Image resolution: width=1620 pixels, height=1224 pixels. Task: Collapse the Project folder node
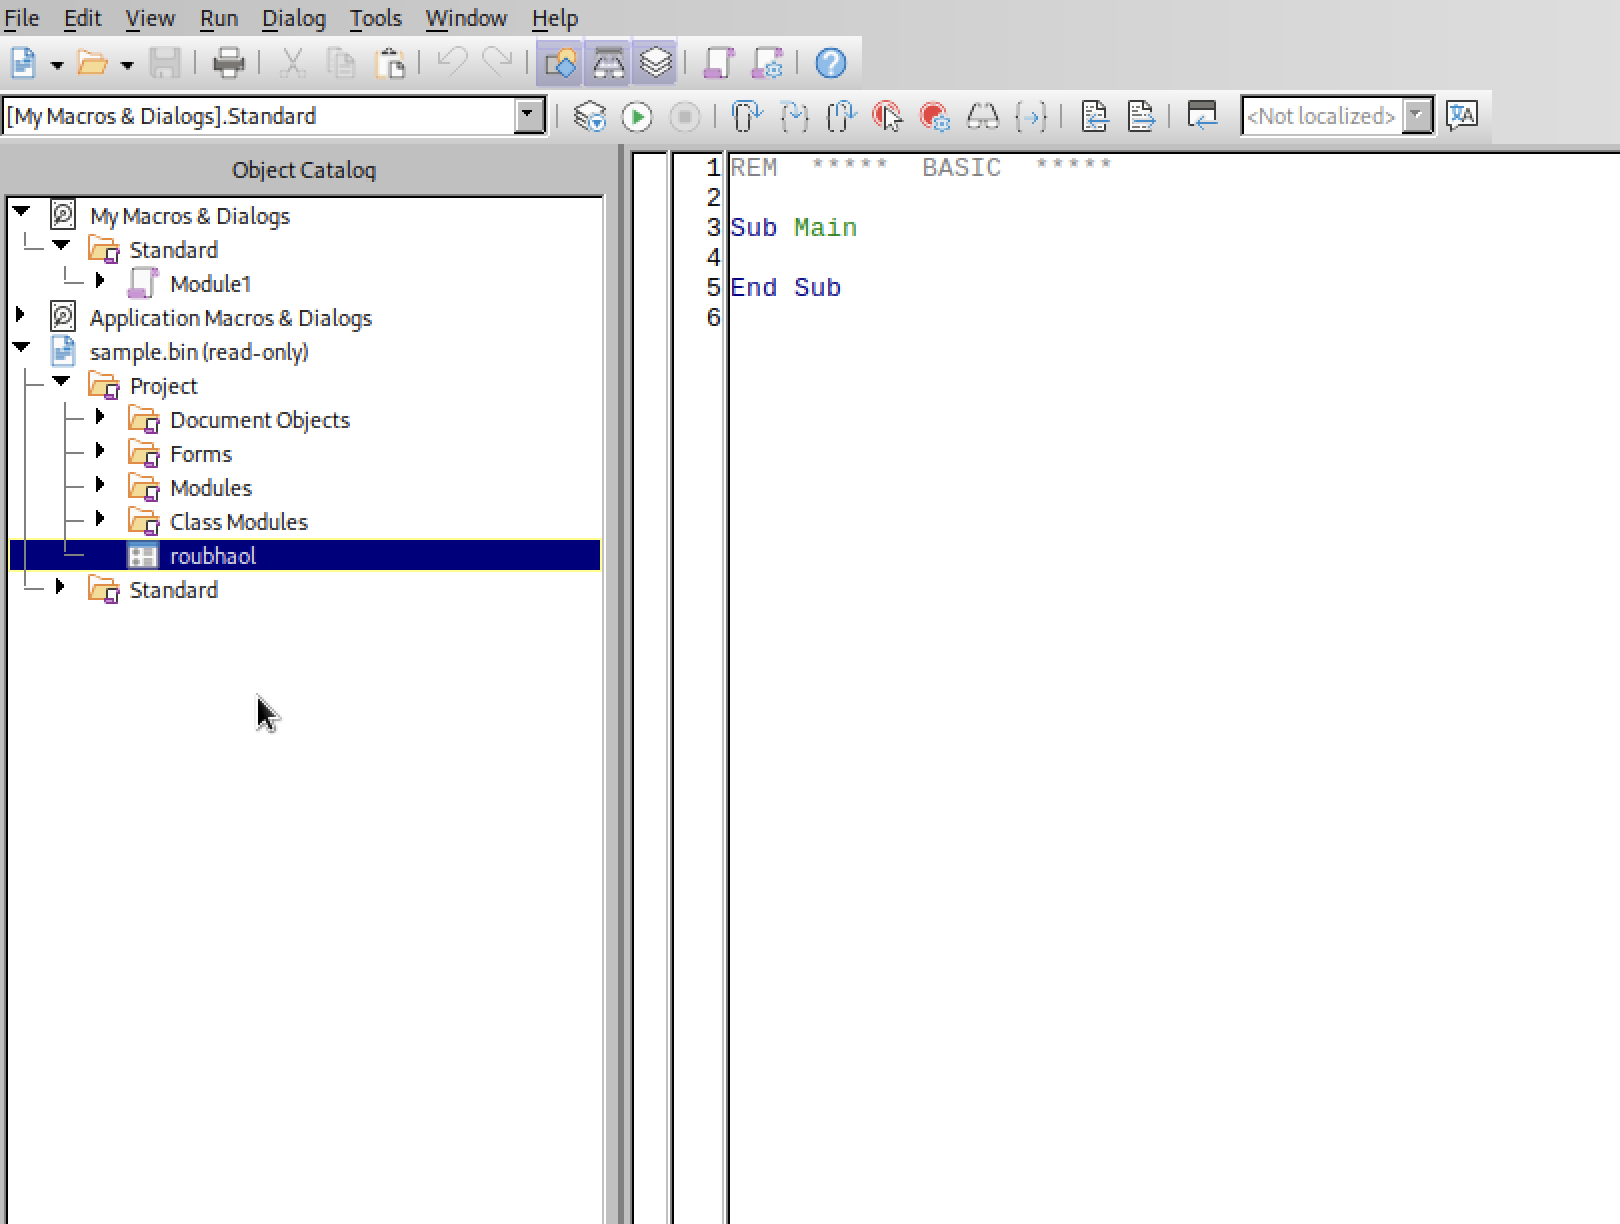pos(61,381)
